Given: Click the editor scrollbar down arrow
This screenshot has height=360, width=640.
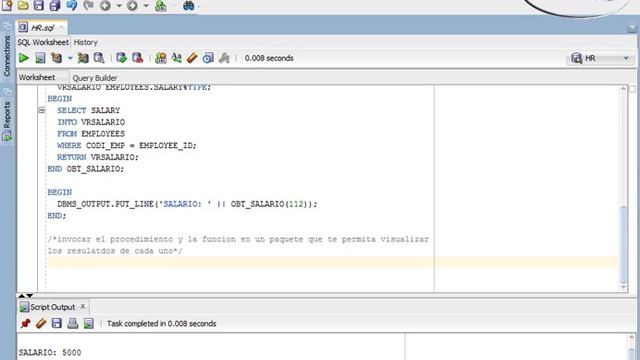Looking at the screenshot, I should 623,287.
